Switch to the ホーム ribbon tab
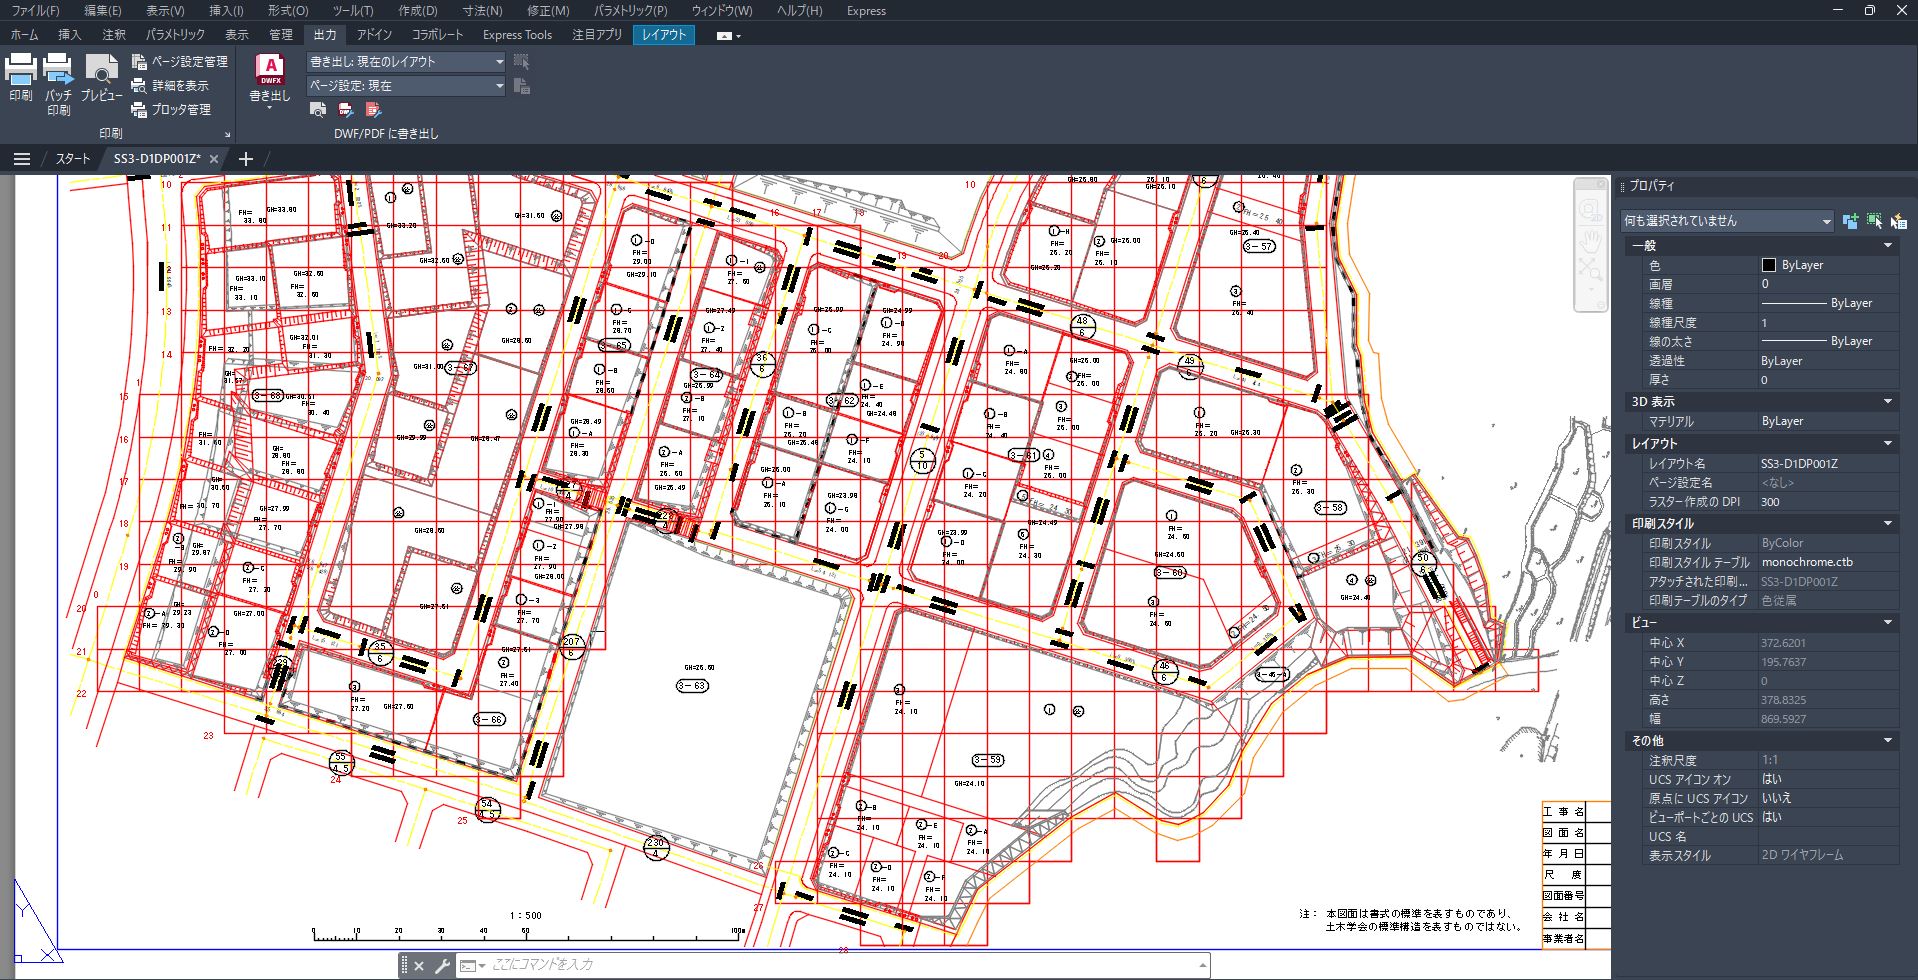 coord(24,35)
